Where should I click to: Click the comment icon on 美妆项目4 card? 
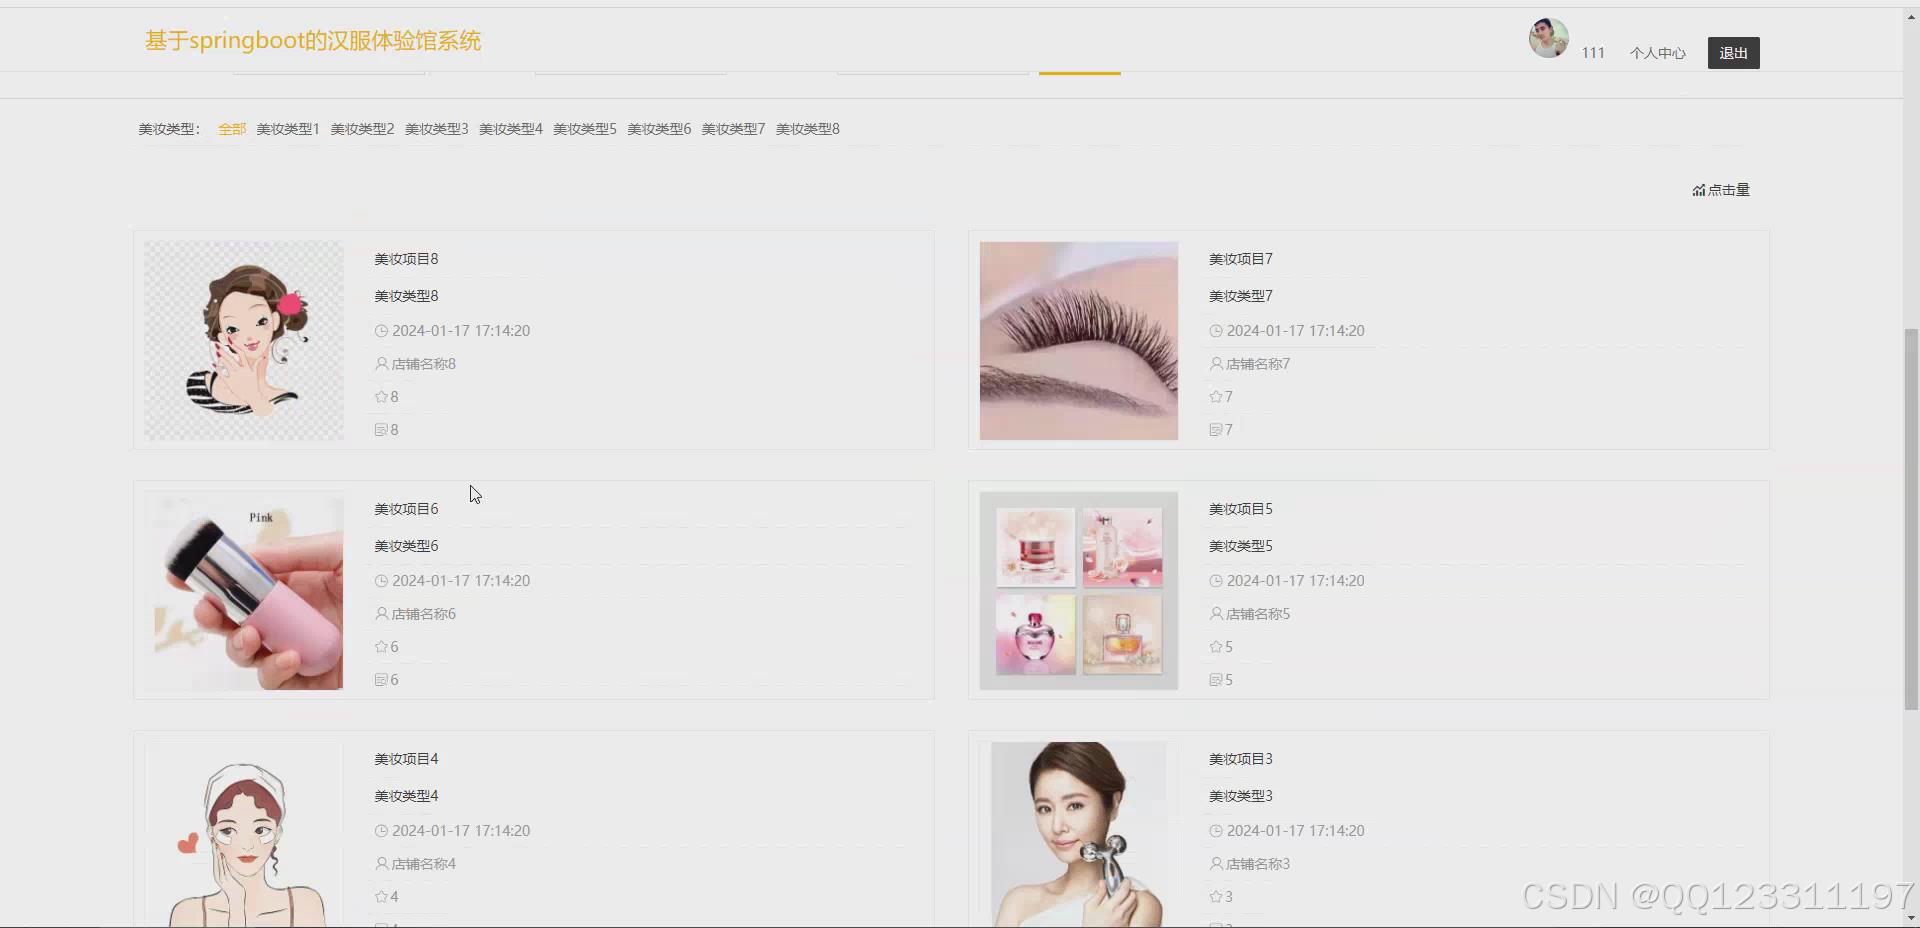(x=381, y=923)
